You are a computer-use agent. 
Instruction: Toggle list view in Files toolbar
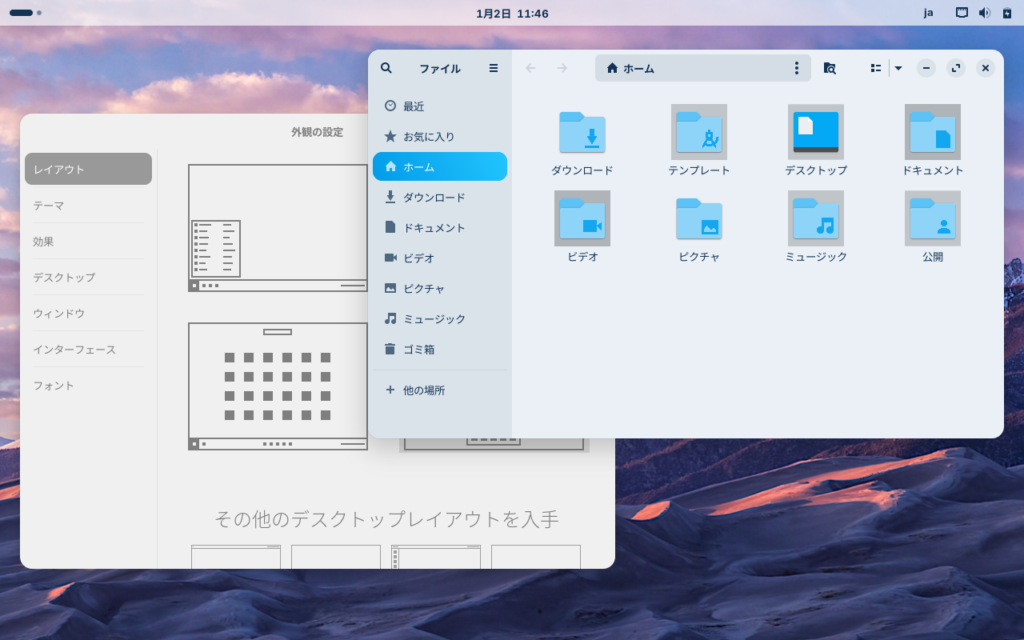click(876, 68)
